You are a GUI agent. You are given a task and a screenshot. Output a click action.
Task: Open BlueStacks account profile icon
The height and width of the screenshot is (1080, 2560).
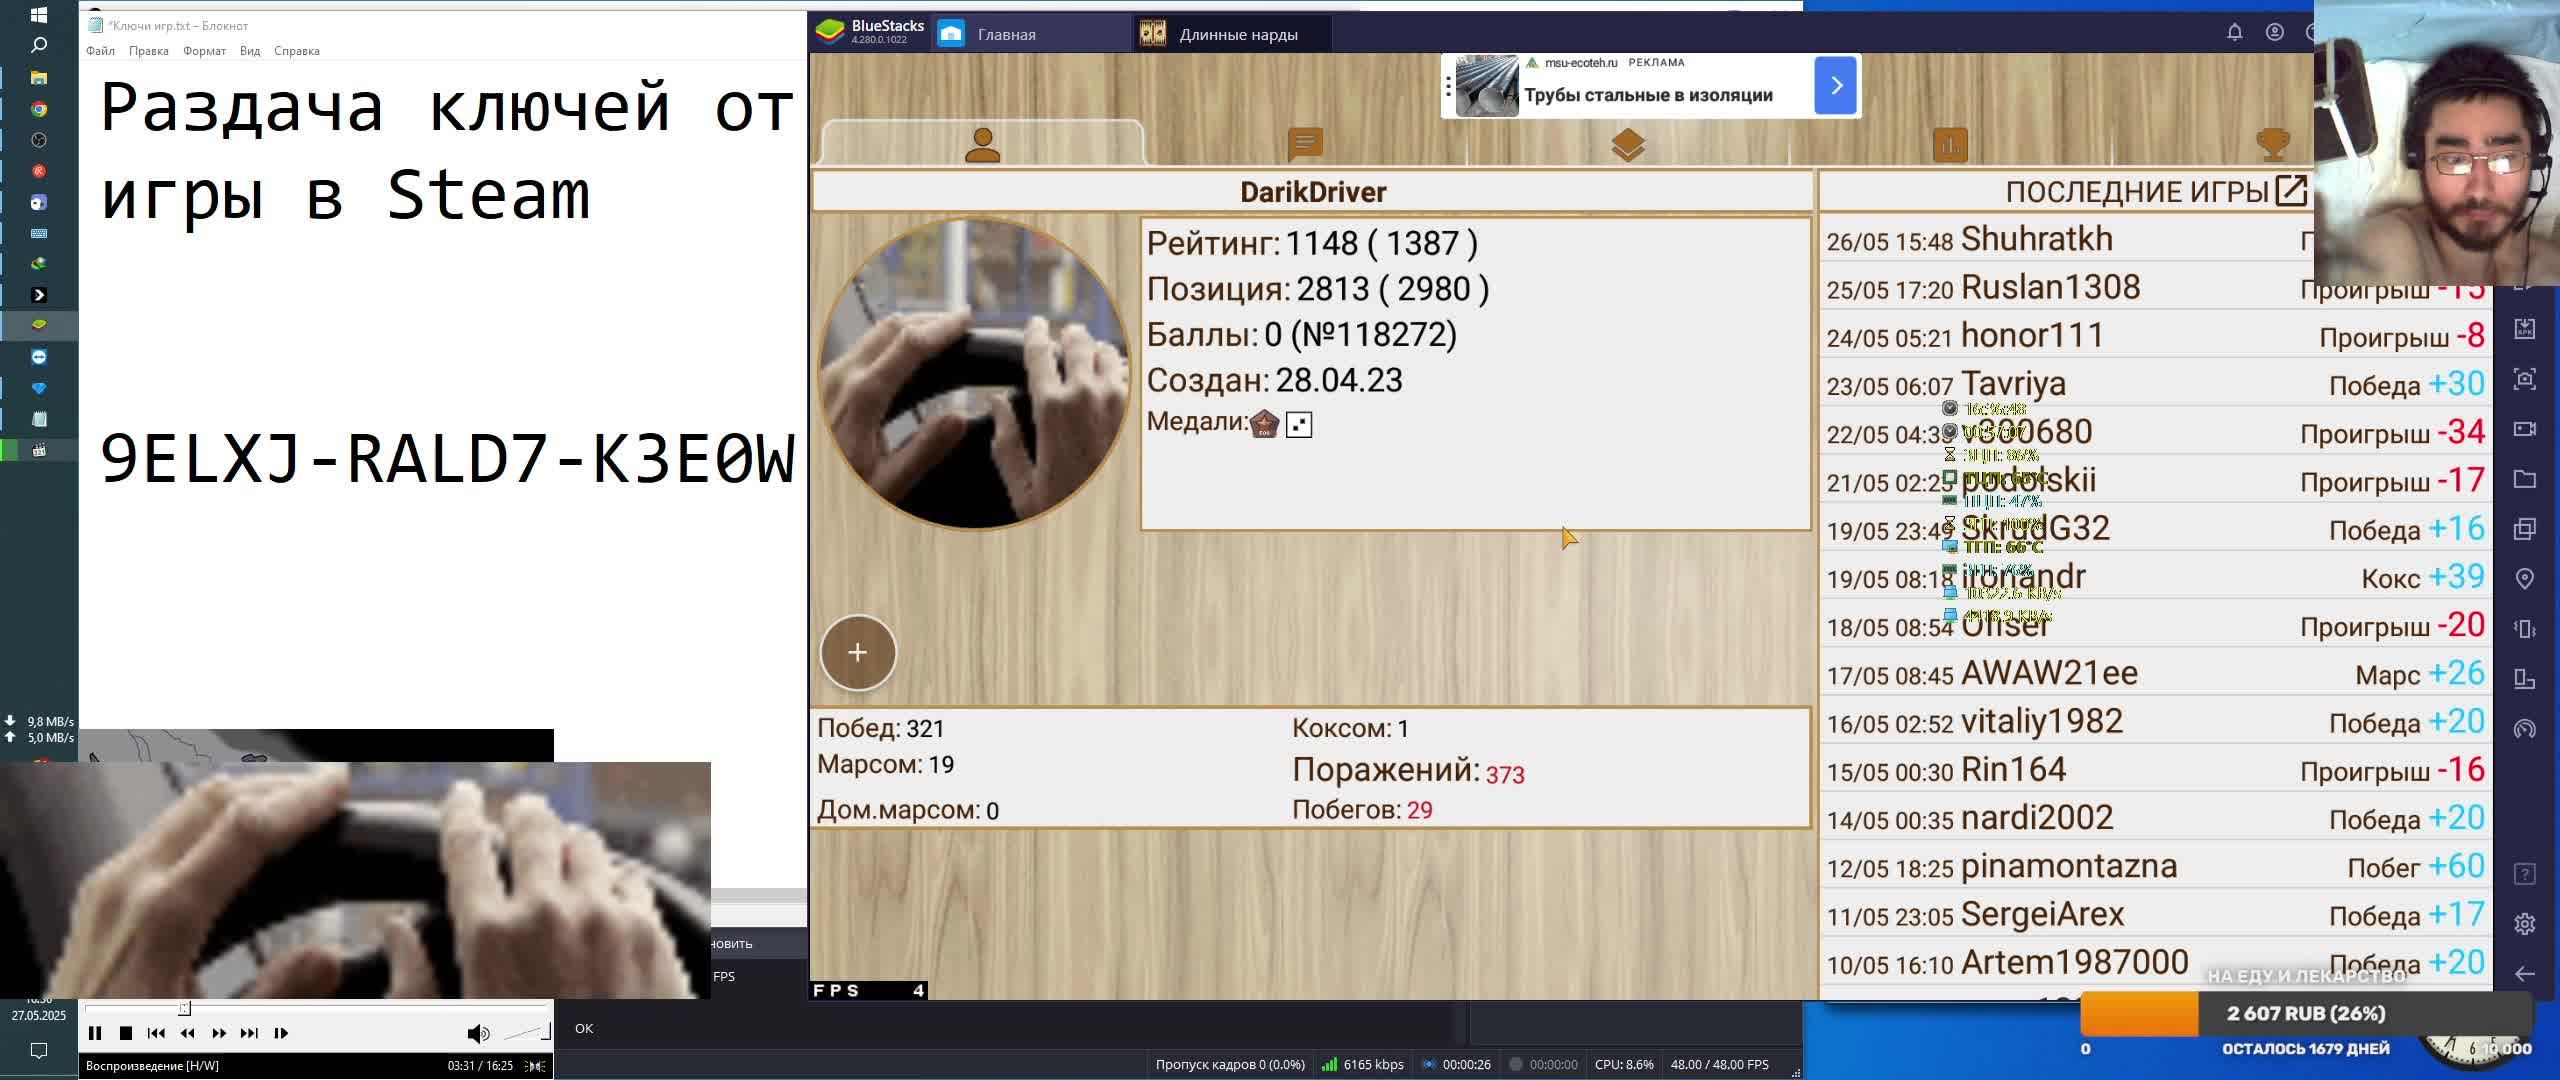click(x=2274, y=33)
